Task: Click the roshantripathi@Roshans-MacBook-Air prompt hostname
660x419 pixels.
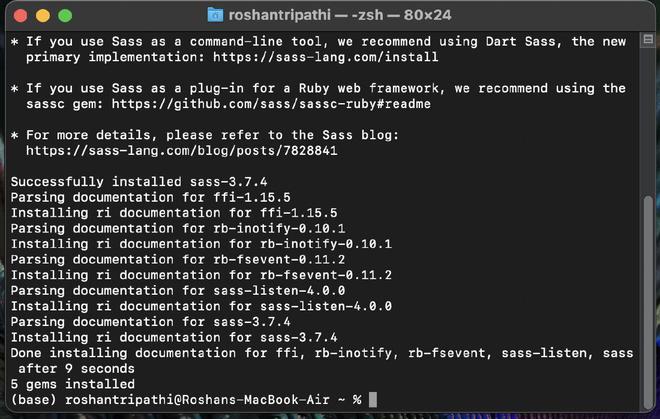Action: pos(201,399)
